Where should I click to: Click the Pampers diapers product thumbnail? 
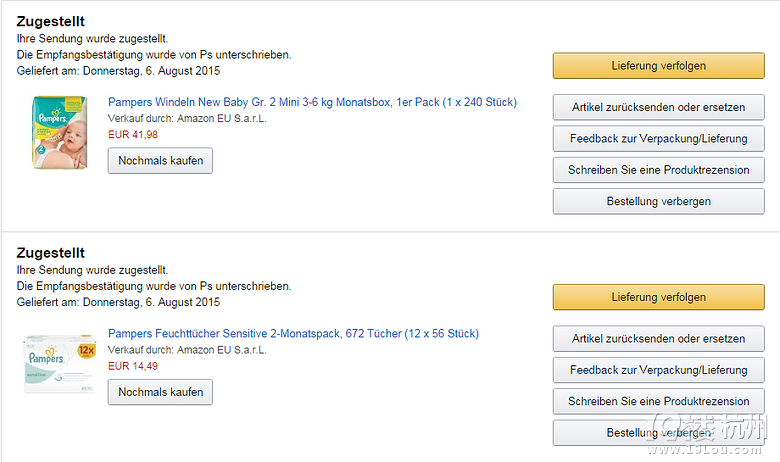[x=60, y=132]
